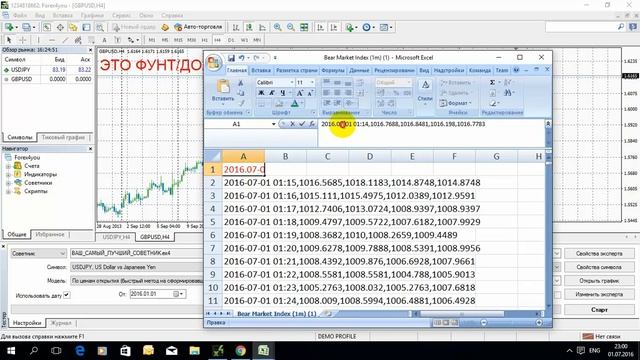Switch chart to candlesticks mode
Image resolution: width=640 pixels, height=360 pixels.
tap(249, 27)
